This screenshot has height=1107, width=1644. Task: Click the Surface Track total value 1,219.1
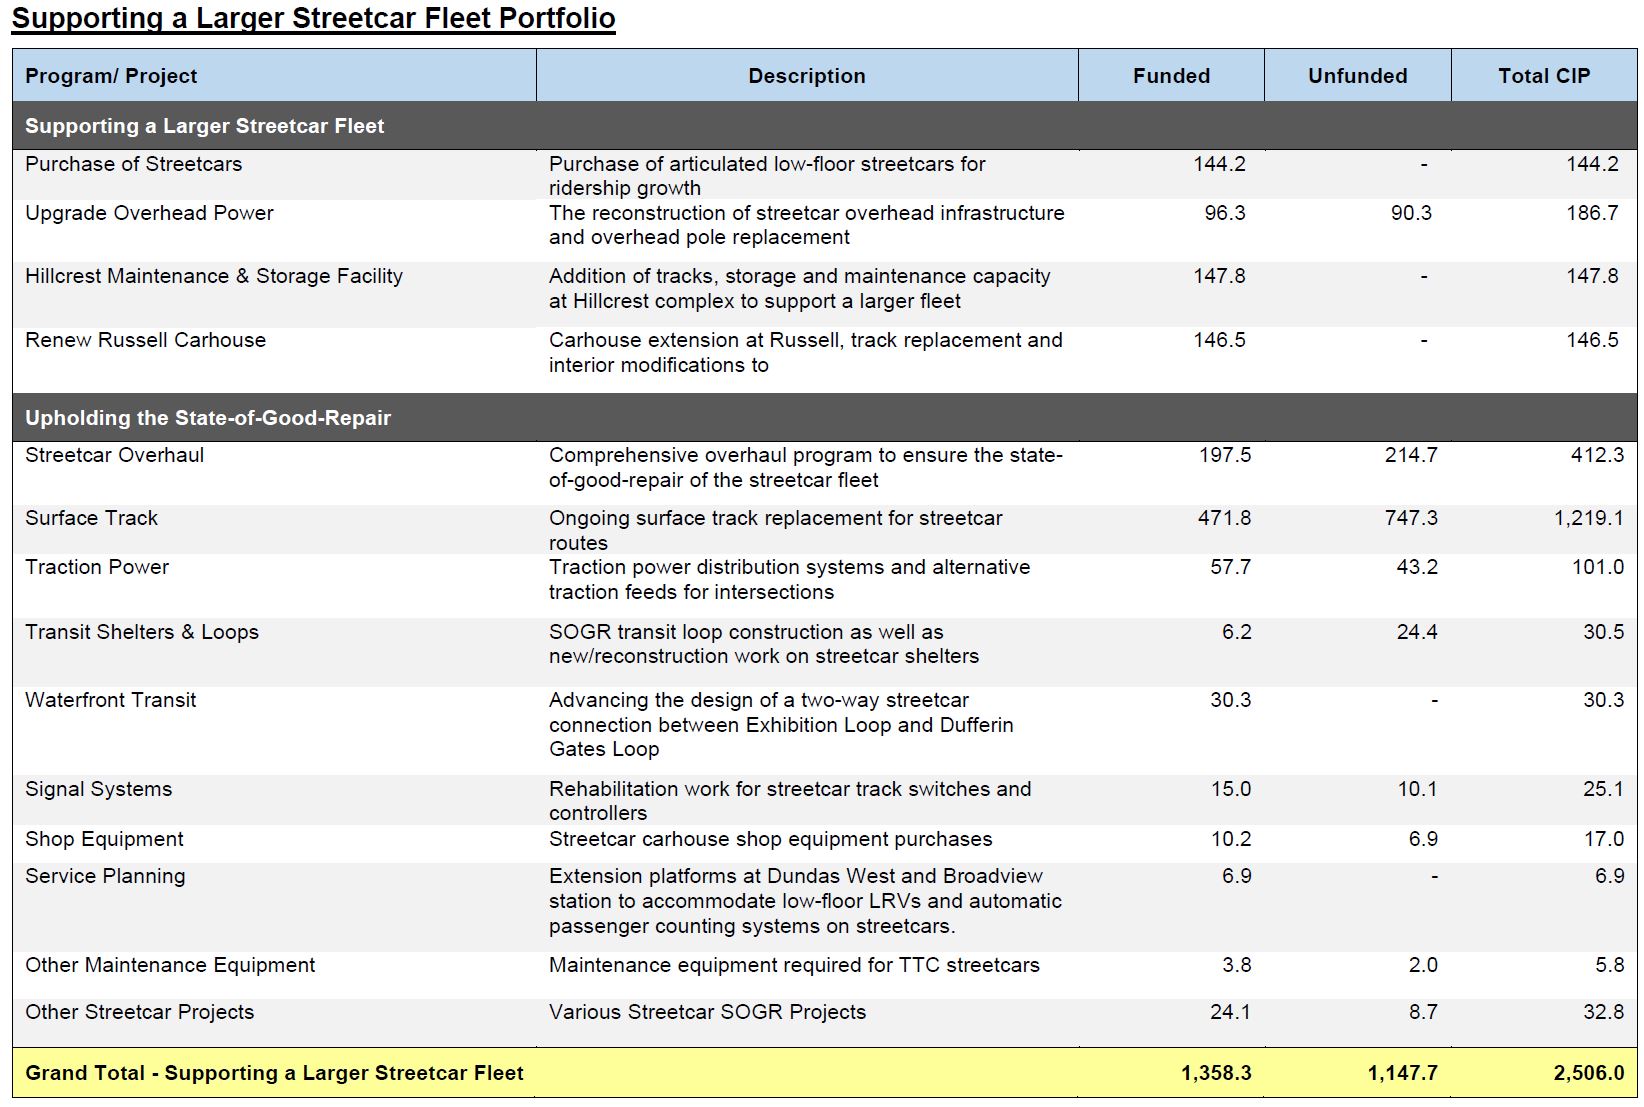(x=1588, y=518)
